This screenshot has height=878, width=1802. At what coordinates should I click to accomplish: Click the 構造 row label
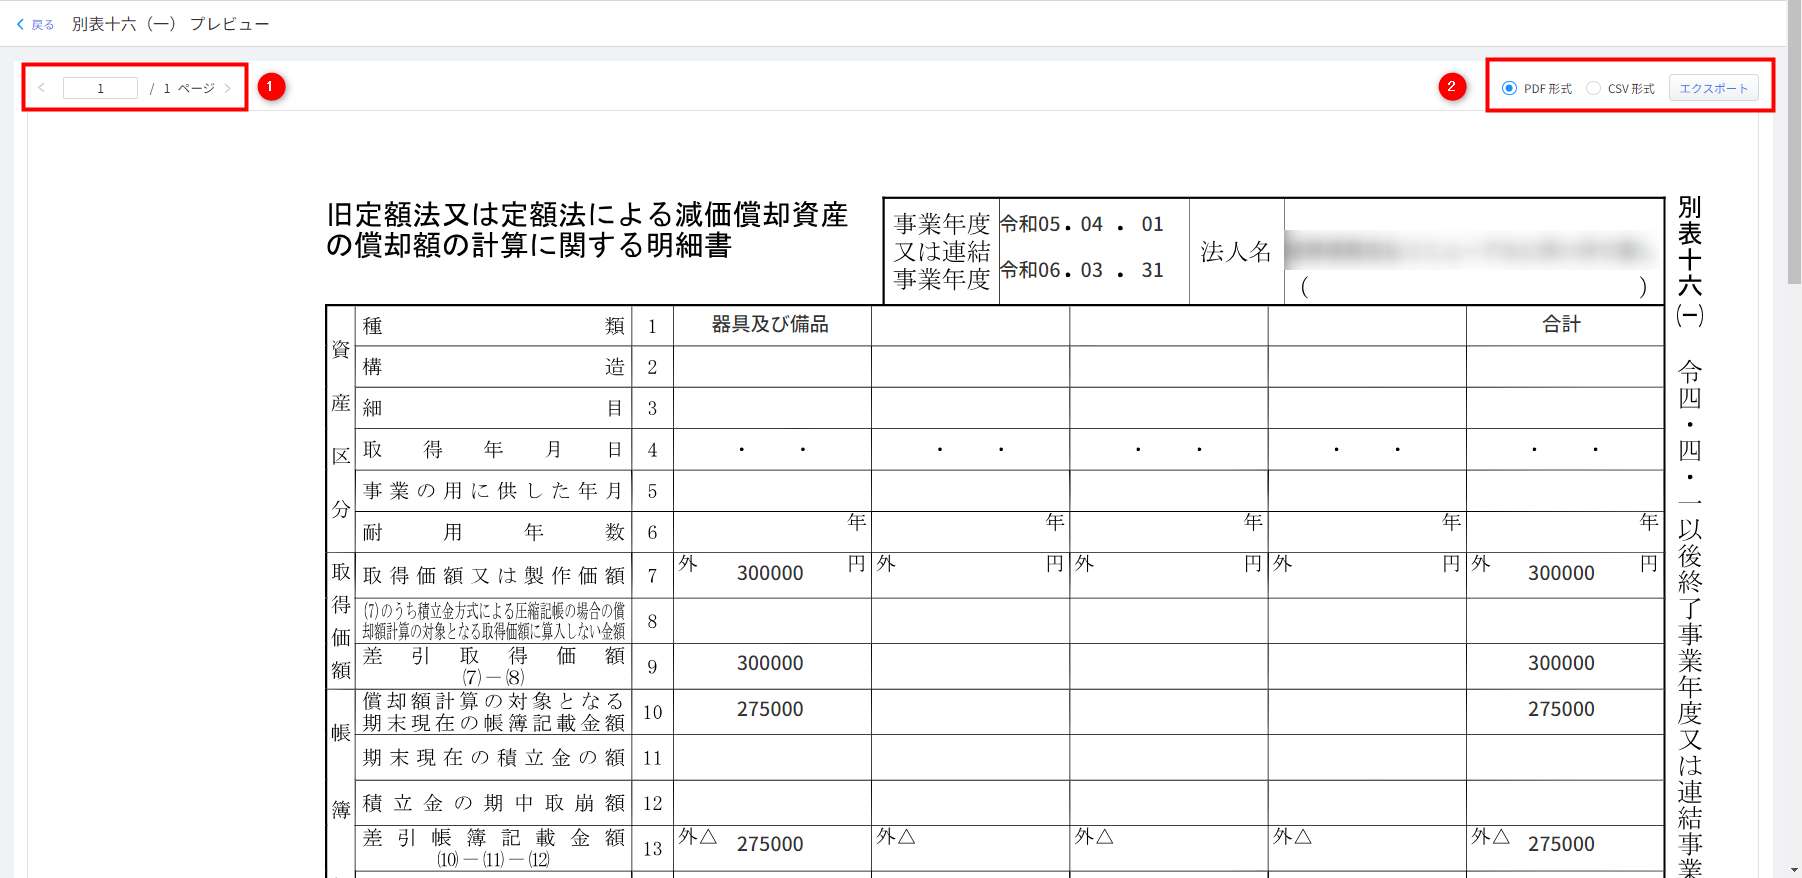pyautogui.click(x=494, y=367)
